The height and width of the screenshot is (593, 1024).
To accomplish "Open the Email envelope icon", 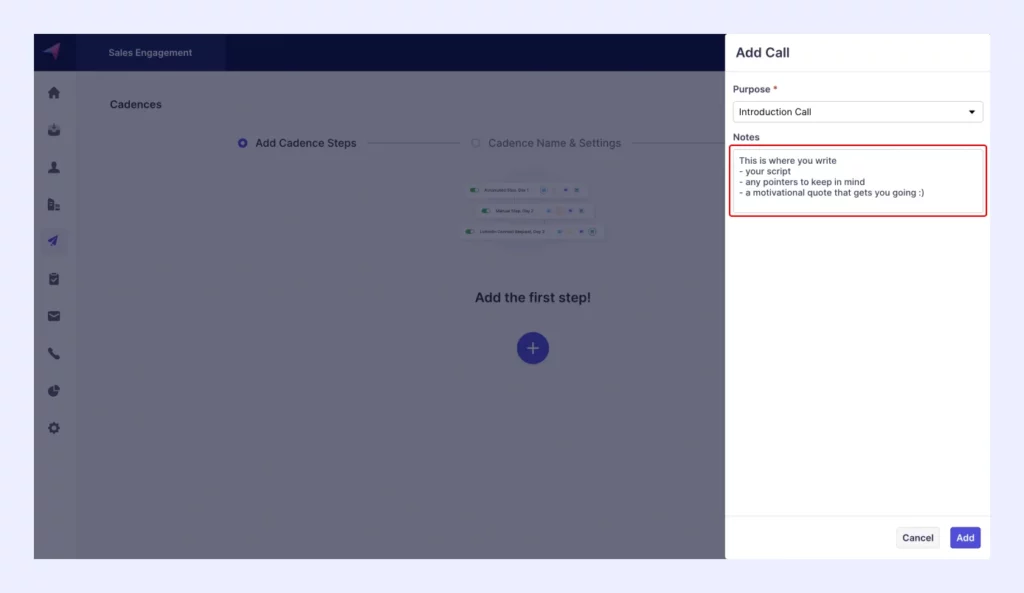I will point(54,316).
